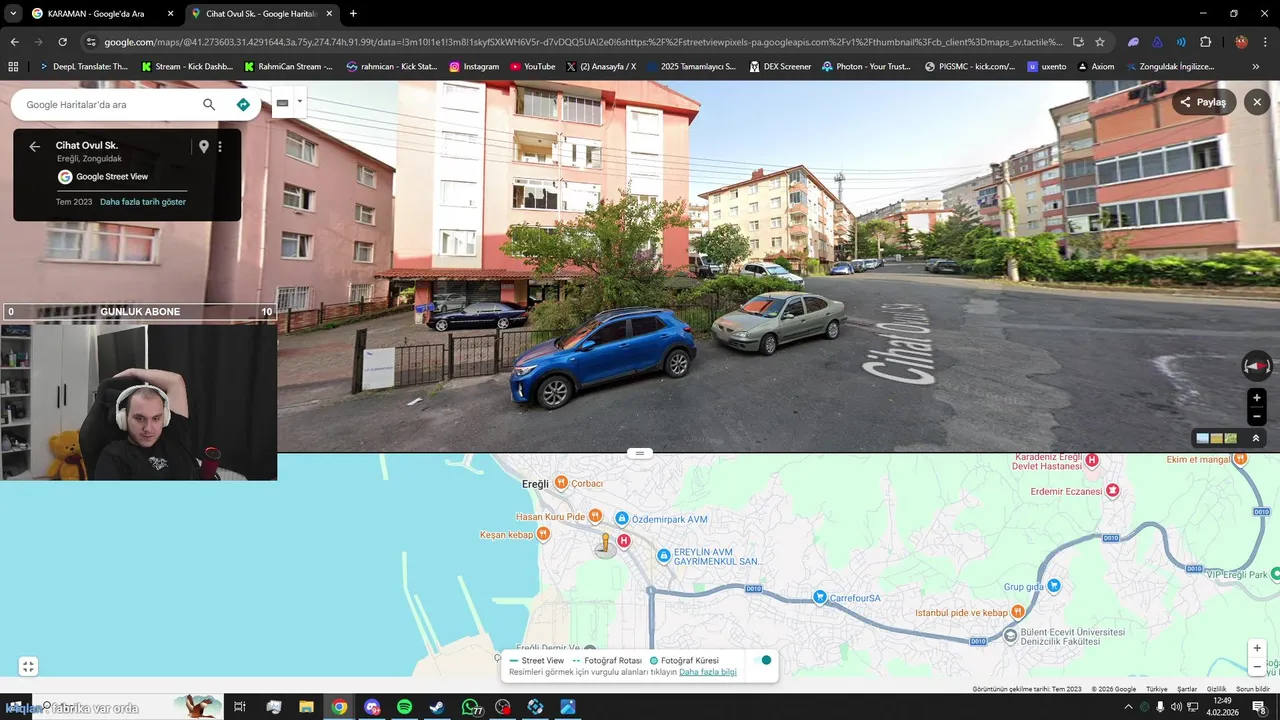
Task: Open the tab search dropdown
Action: coord(13,14)
